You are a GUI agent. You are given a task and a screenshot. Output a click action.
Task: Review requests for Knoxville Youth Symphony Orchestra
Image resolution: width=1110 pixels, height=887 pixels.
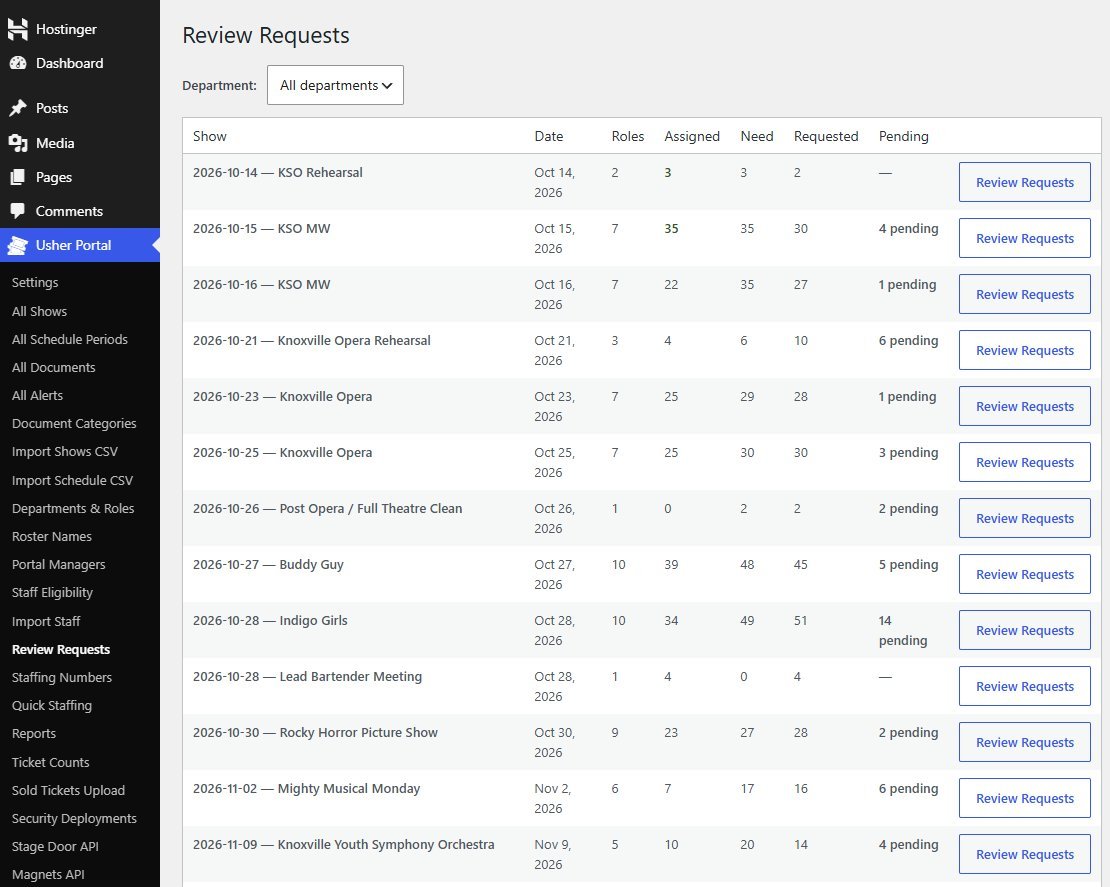coord(1024,853)
